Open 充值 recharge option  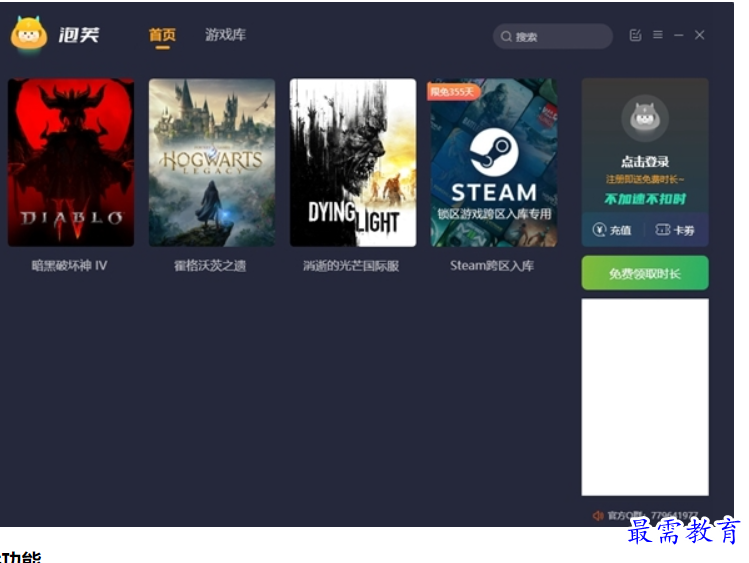click(612, 230)
